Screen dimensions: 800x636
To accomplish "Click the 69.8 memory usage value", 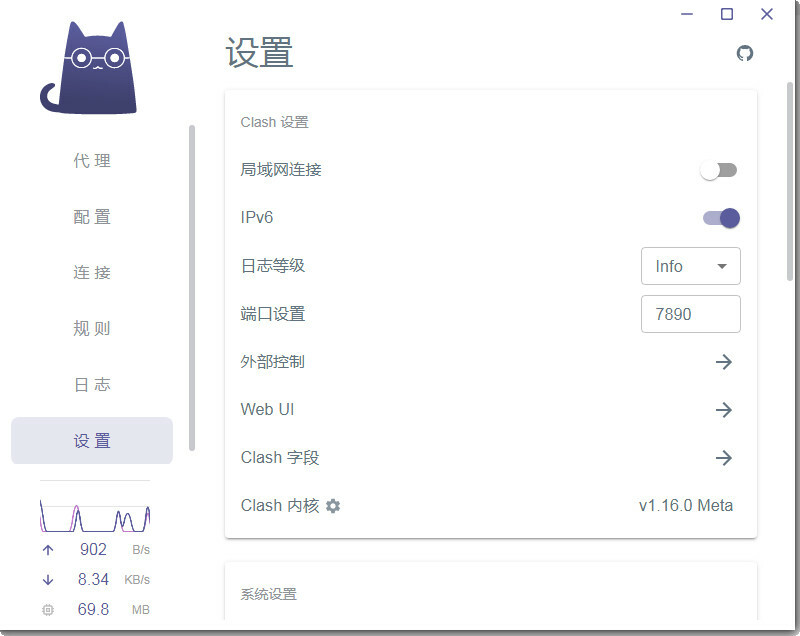I will pyautogui.click(x=93, y=609).
